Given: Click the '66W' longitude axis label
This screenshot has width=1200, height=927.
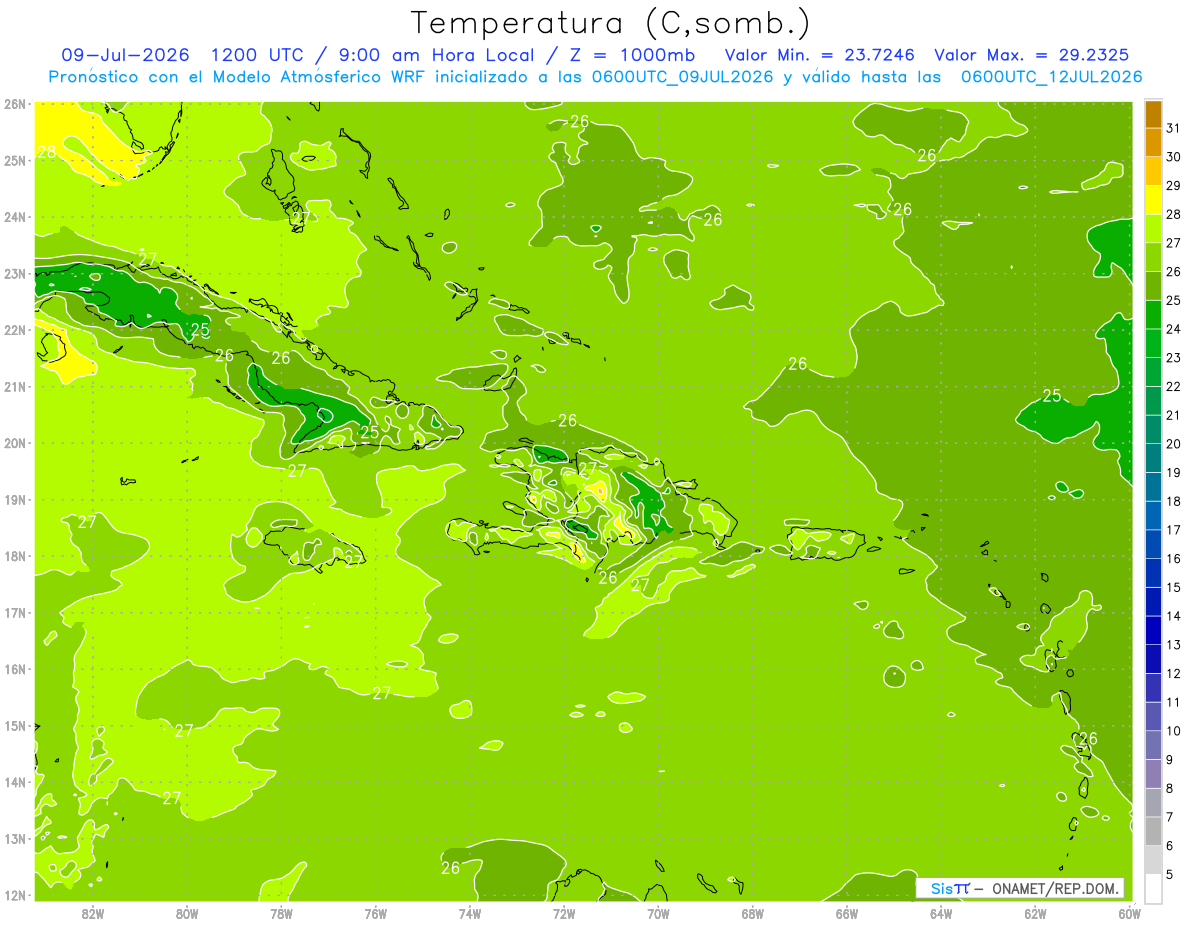Looking at the screenshot, I should 847,913.
